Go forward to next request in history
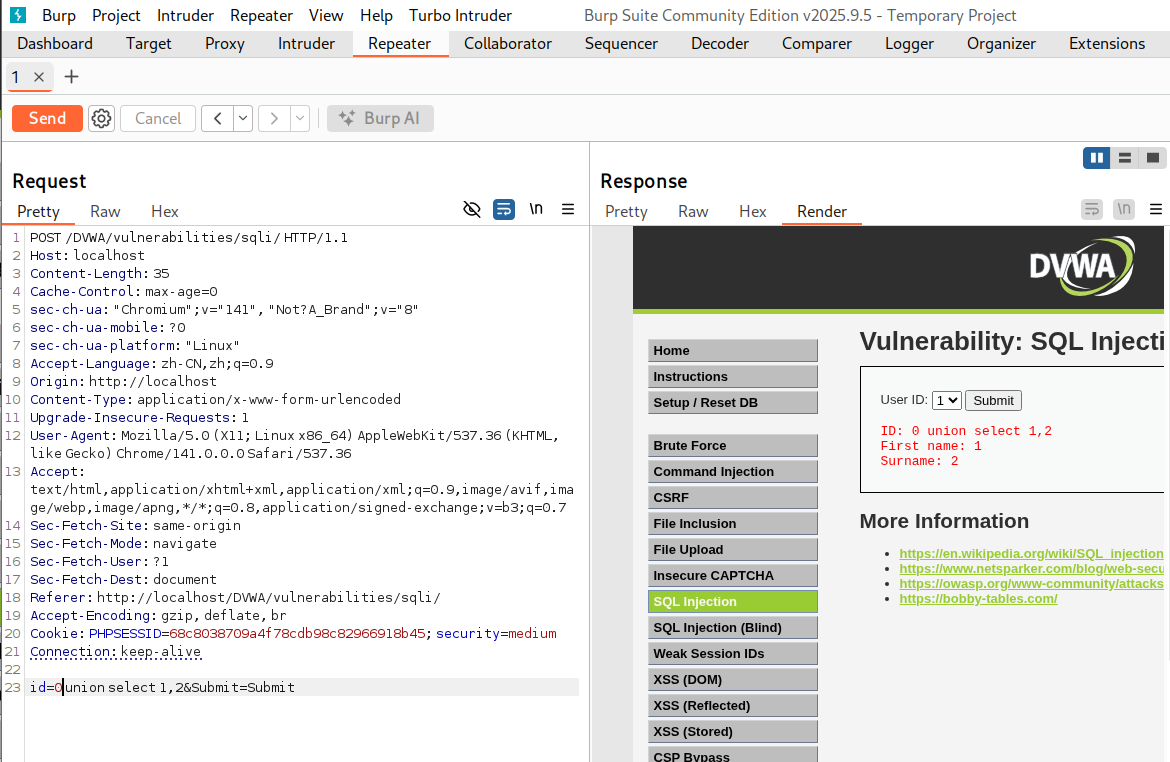The width and height of the screenshot is (1170, 762). pyautogui.click(x=274, y=119)
